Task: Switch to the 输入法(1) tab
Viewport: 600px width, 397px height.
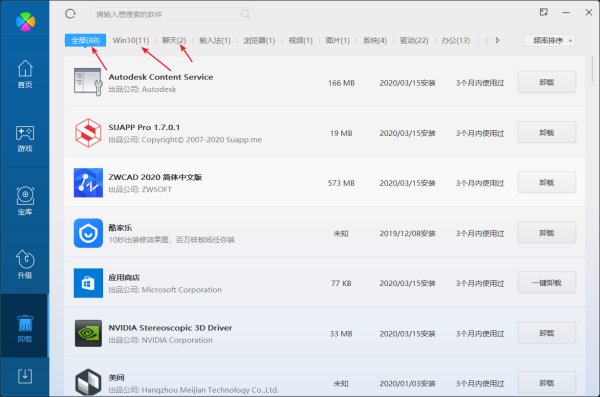Action: pyautogui.click(x=215, y=40)
